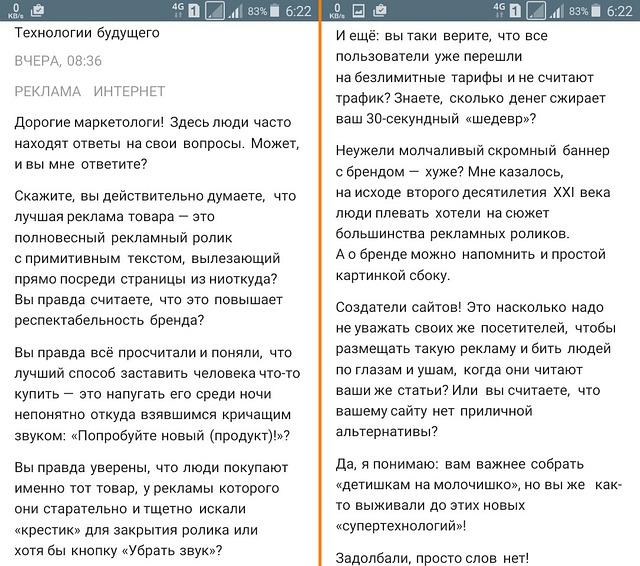Screen dimensions: 640x566
Task: Tap the battery icon in left screenshot
Action: (275, 11)
